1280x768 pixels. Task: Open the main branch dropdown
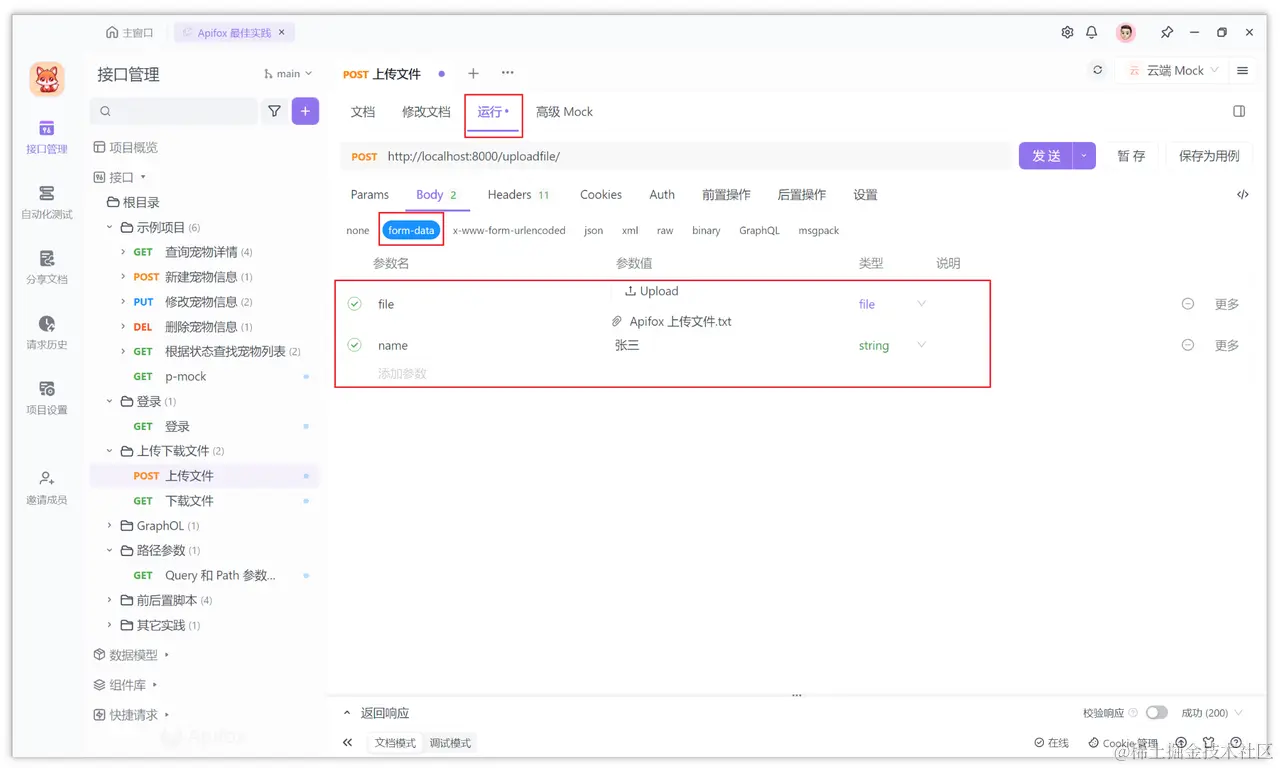[288, 73]
